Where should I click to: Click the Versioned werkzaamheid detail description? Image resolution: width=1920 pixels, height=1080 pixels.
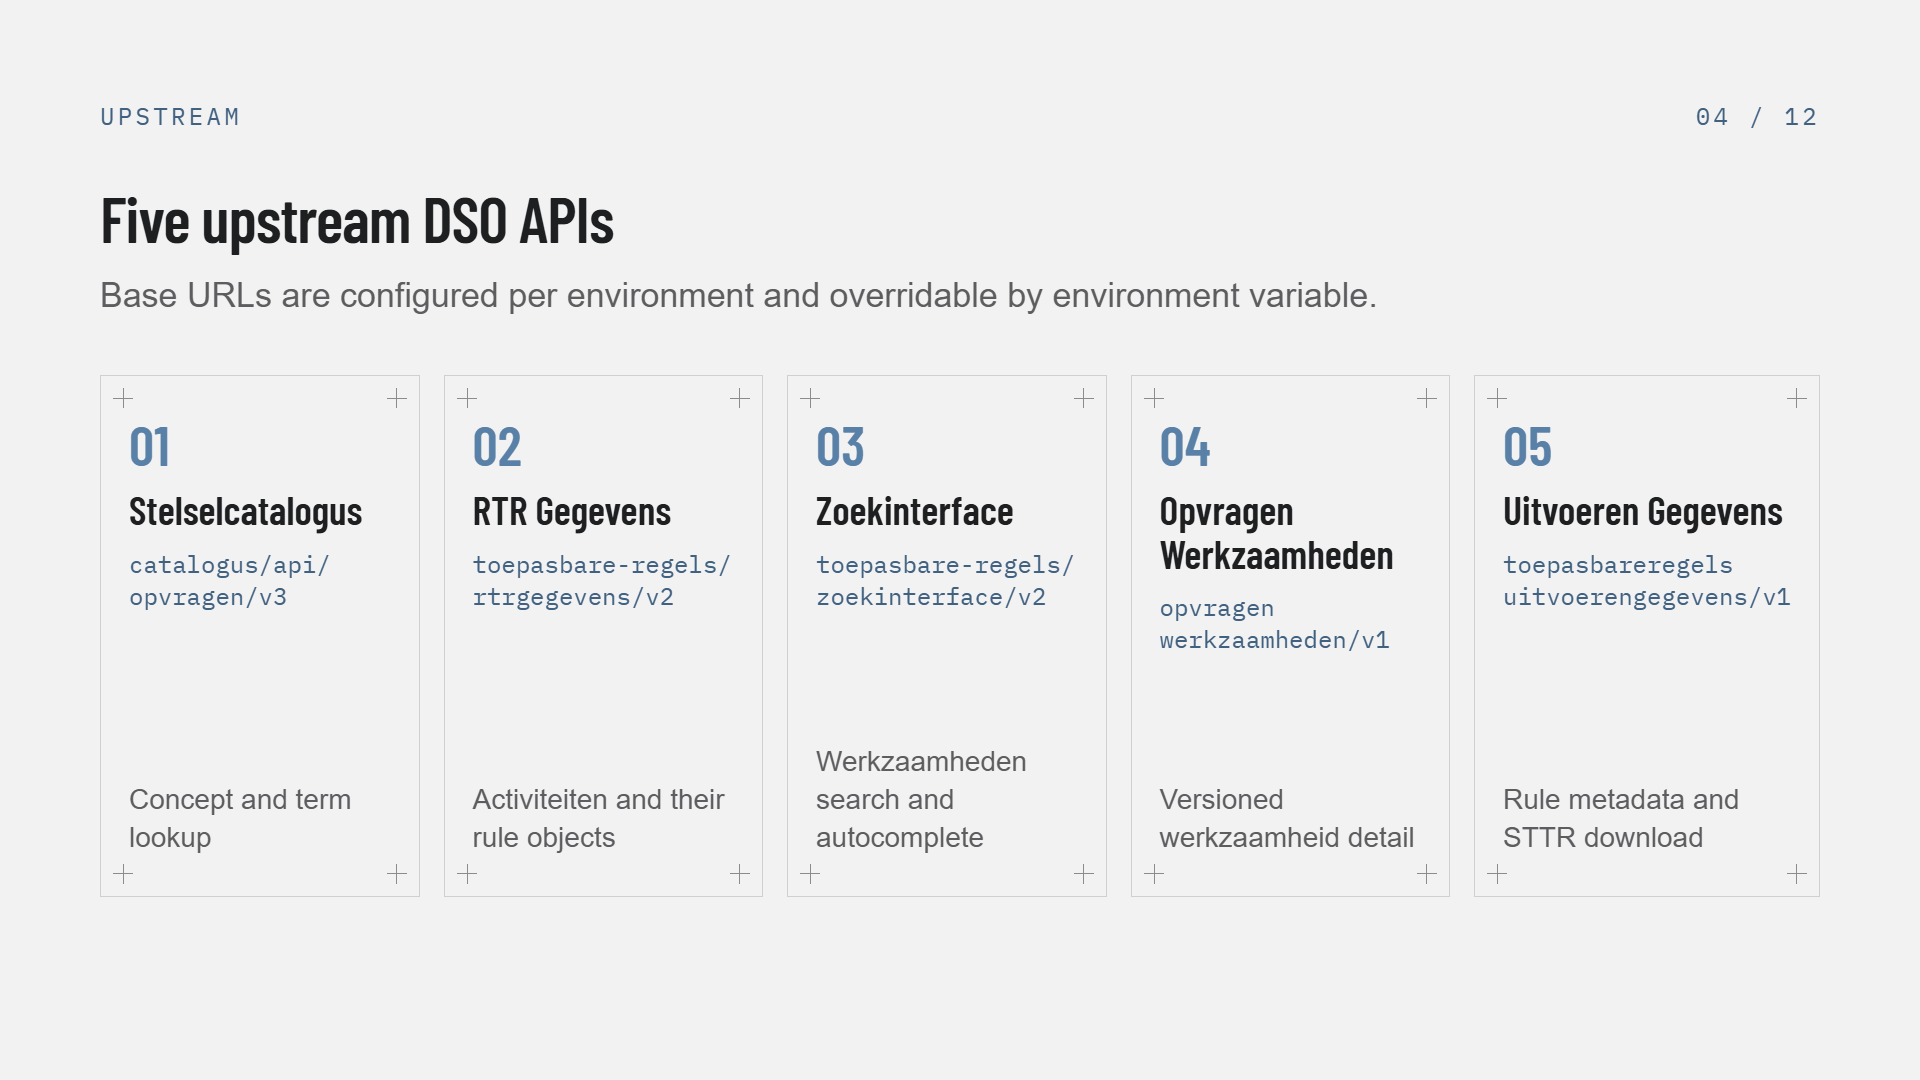pos(1287,818)
